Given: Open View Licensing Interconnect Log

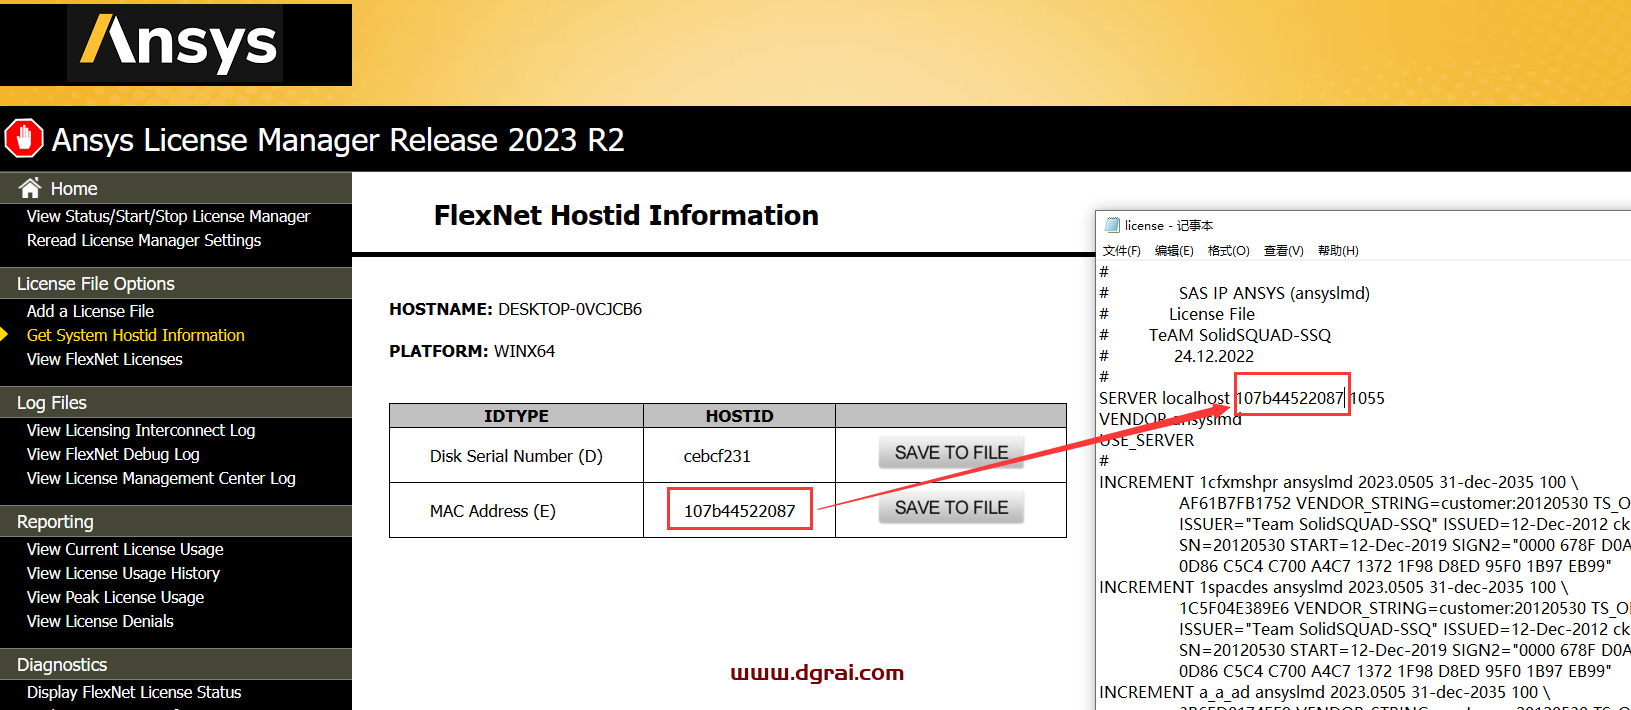Looking at the screenshot, I should pos(141,430).
